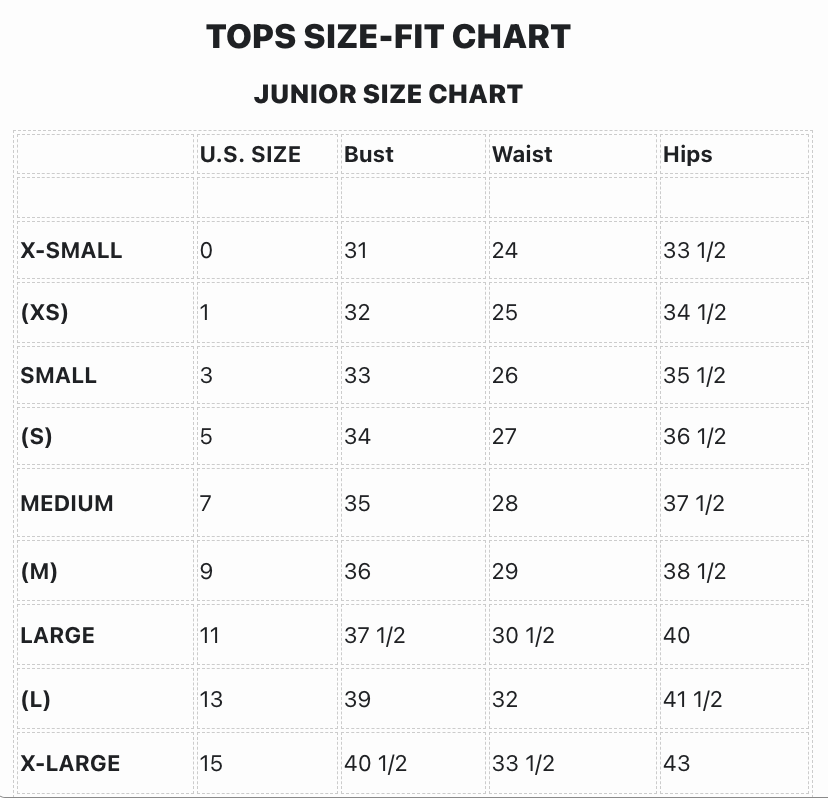Click the TOPS SIZE-FIT CHART title
Screen dimensions: 828x800
388,37
